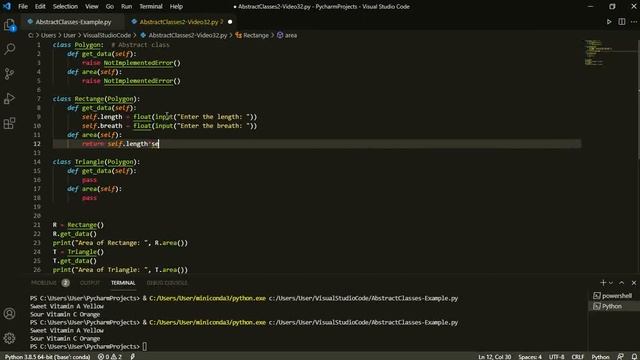Open the Explorer view in activity bar

tap(9, 25)
